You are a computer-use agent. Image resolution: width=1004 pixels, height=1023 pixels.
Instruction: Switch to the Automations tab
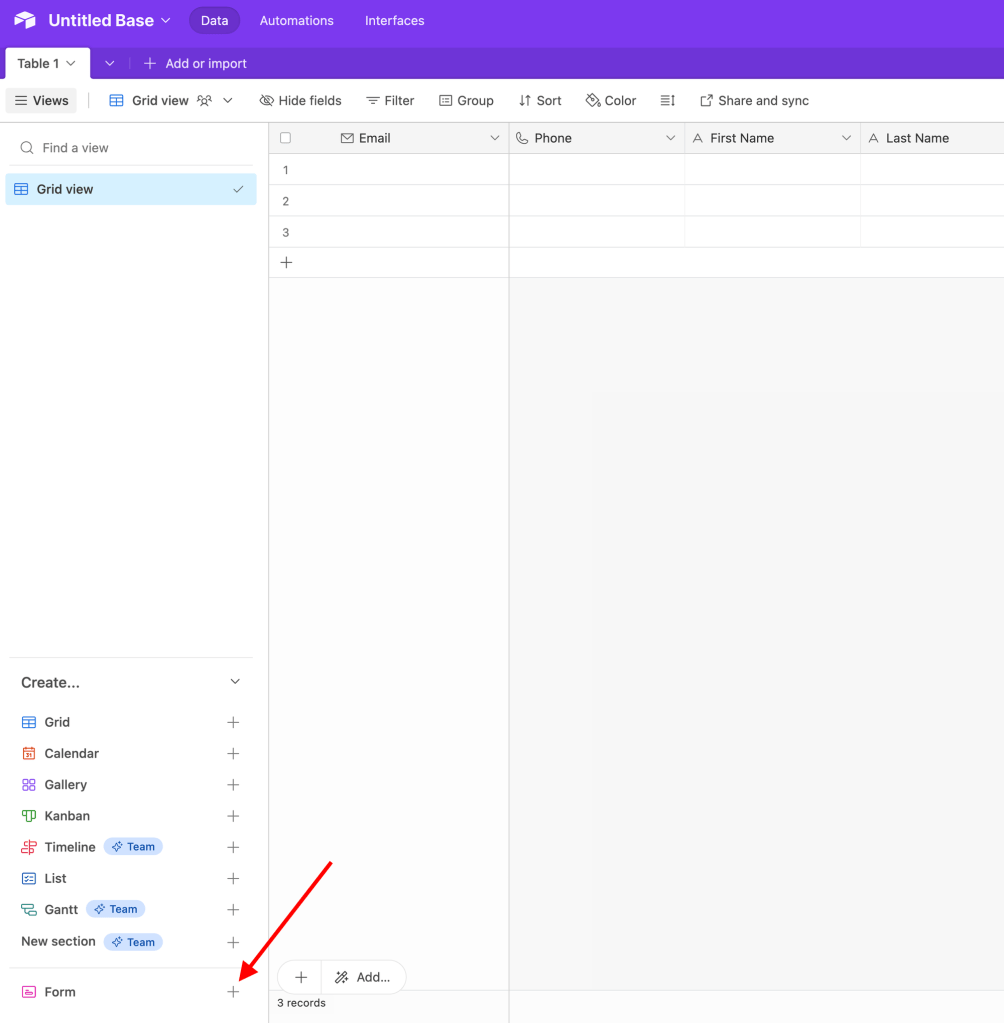[296, 19]
